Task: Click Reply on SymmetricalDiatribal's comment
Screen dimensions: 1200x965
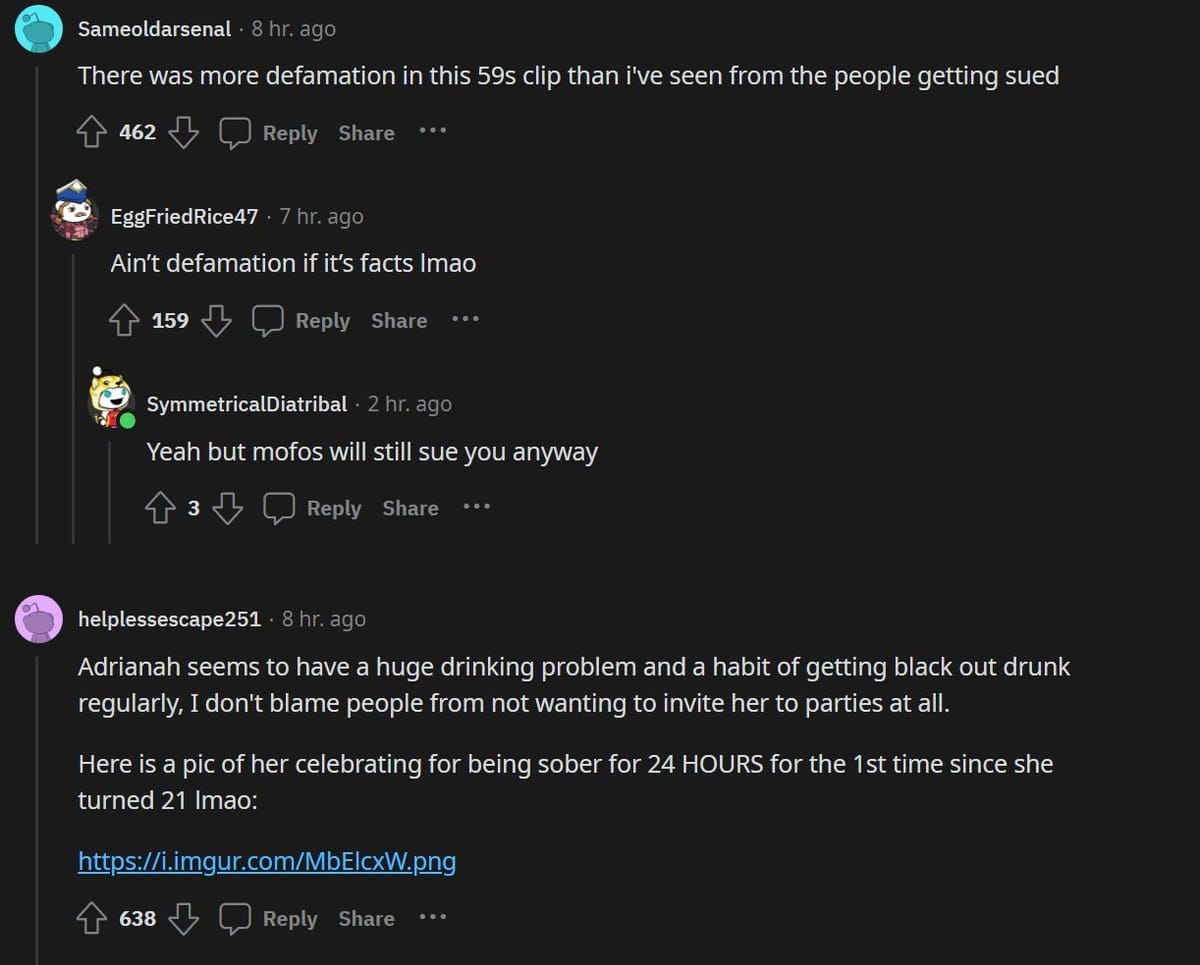Action: (x=334, y=508)
